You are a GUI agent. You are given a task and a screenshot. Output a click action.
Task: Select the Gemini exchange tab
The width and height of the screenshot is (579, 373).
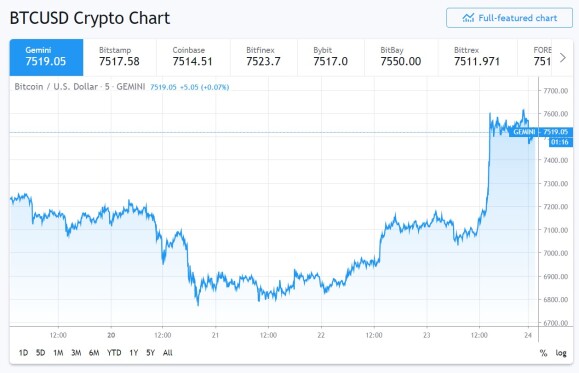pyautogui.click(x=47, y=57)
